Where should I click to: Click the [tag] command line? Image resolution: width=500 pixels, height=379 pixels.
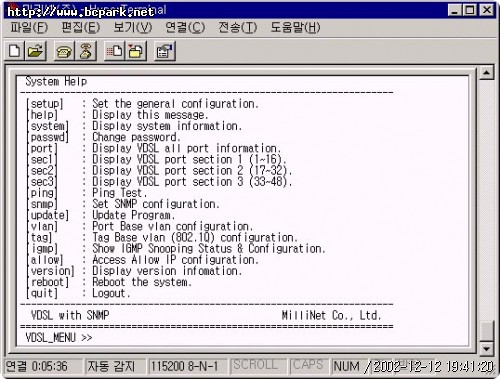coord(162,238)
